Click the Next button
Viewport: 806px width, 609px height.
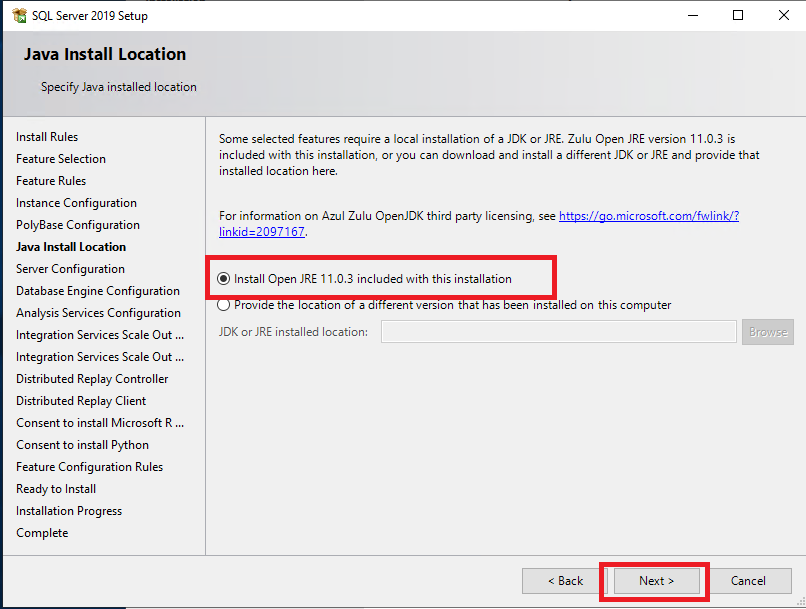click(656, 581)
